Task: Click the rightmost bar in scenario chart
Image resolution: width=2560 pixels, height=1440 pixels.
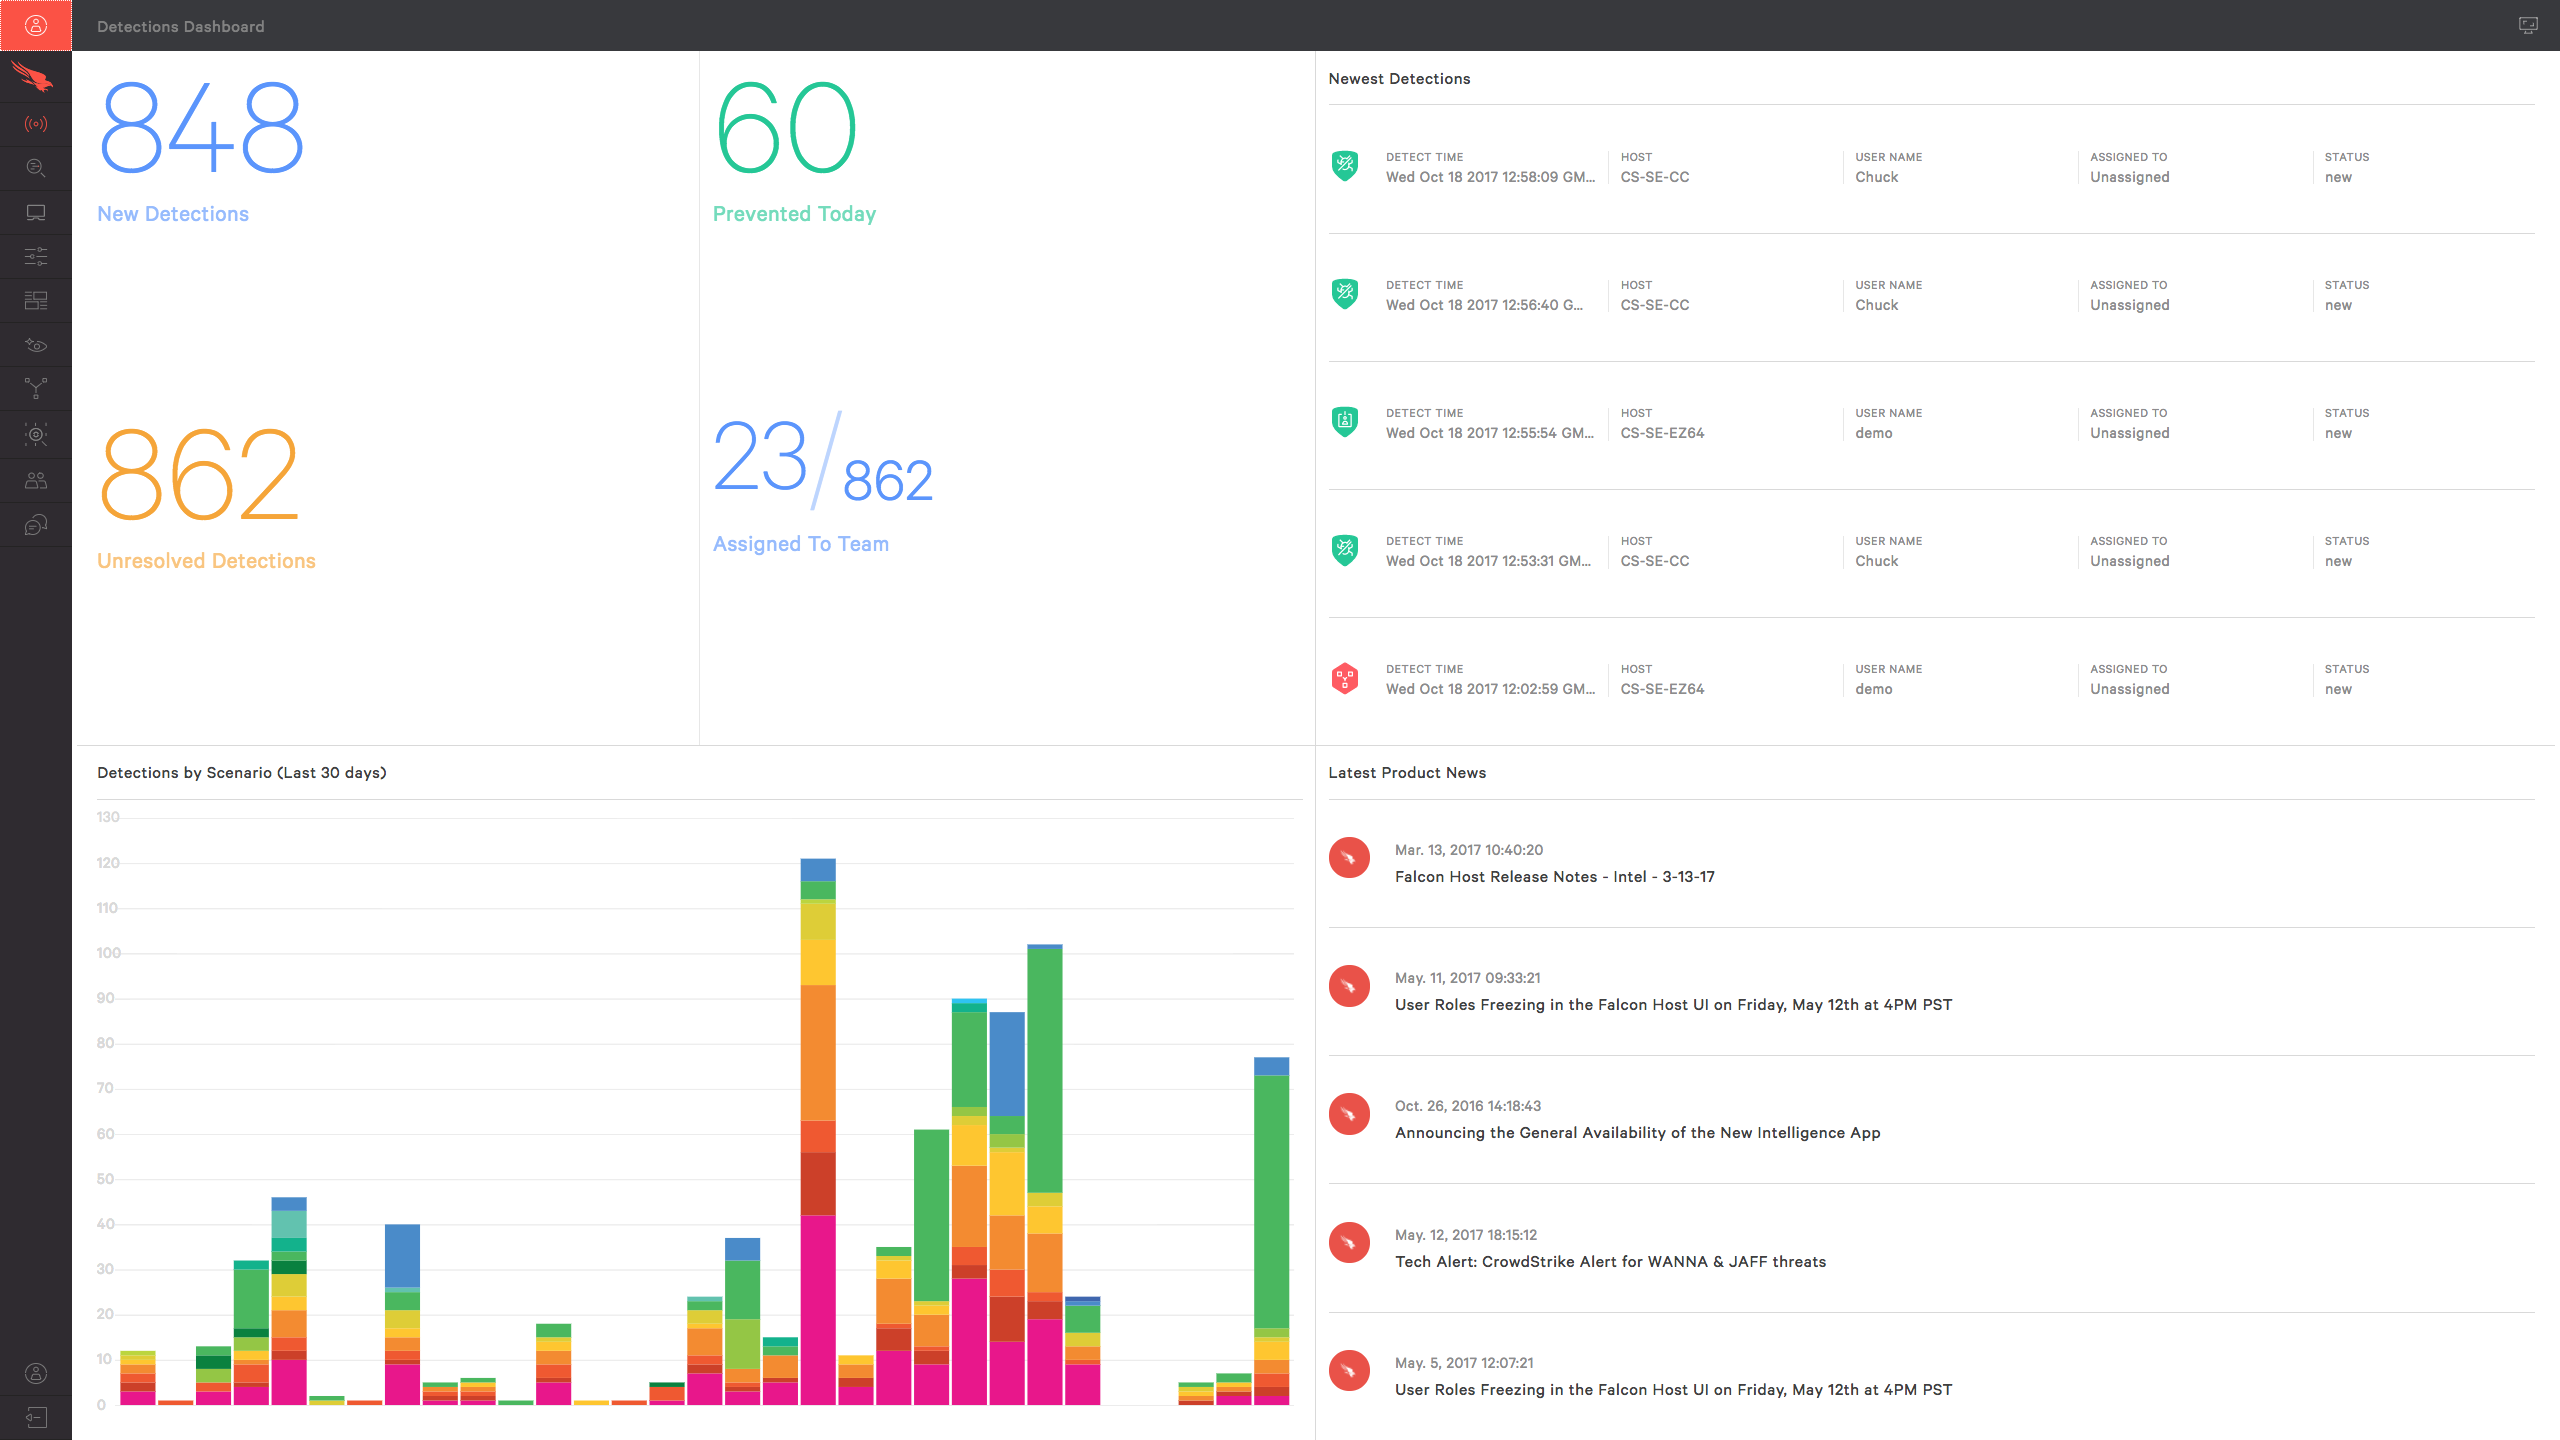Action: pos(1271,1231)
